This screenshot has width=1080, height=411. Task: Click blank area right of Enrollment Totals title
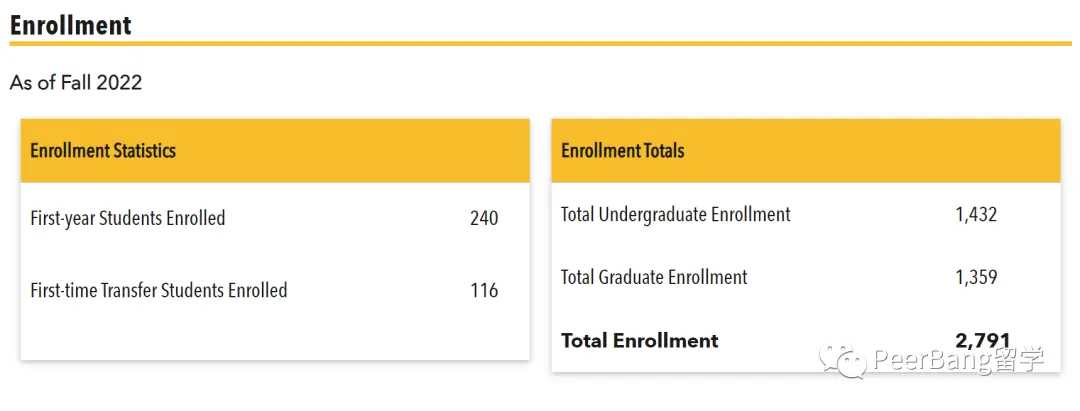pos(870,151)
